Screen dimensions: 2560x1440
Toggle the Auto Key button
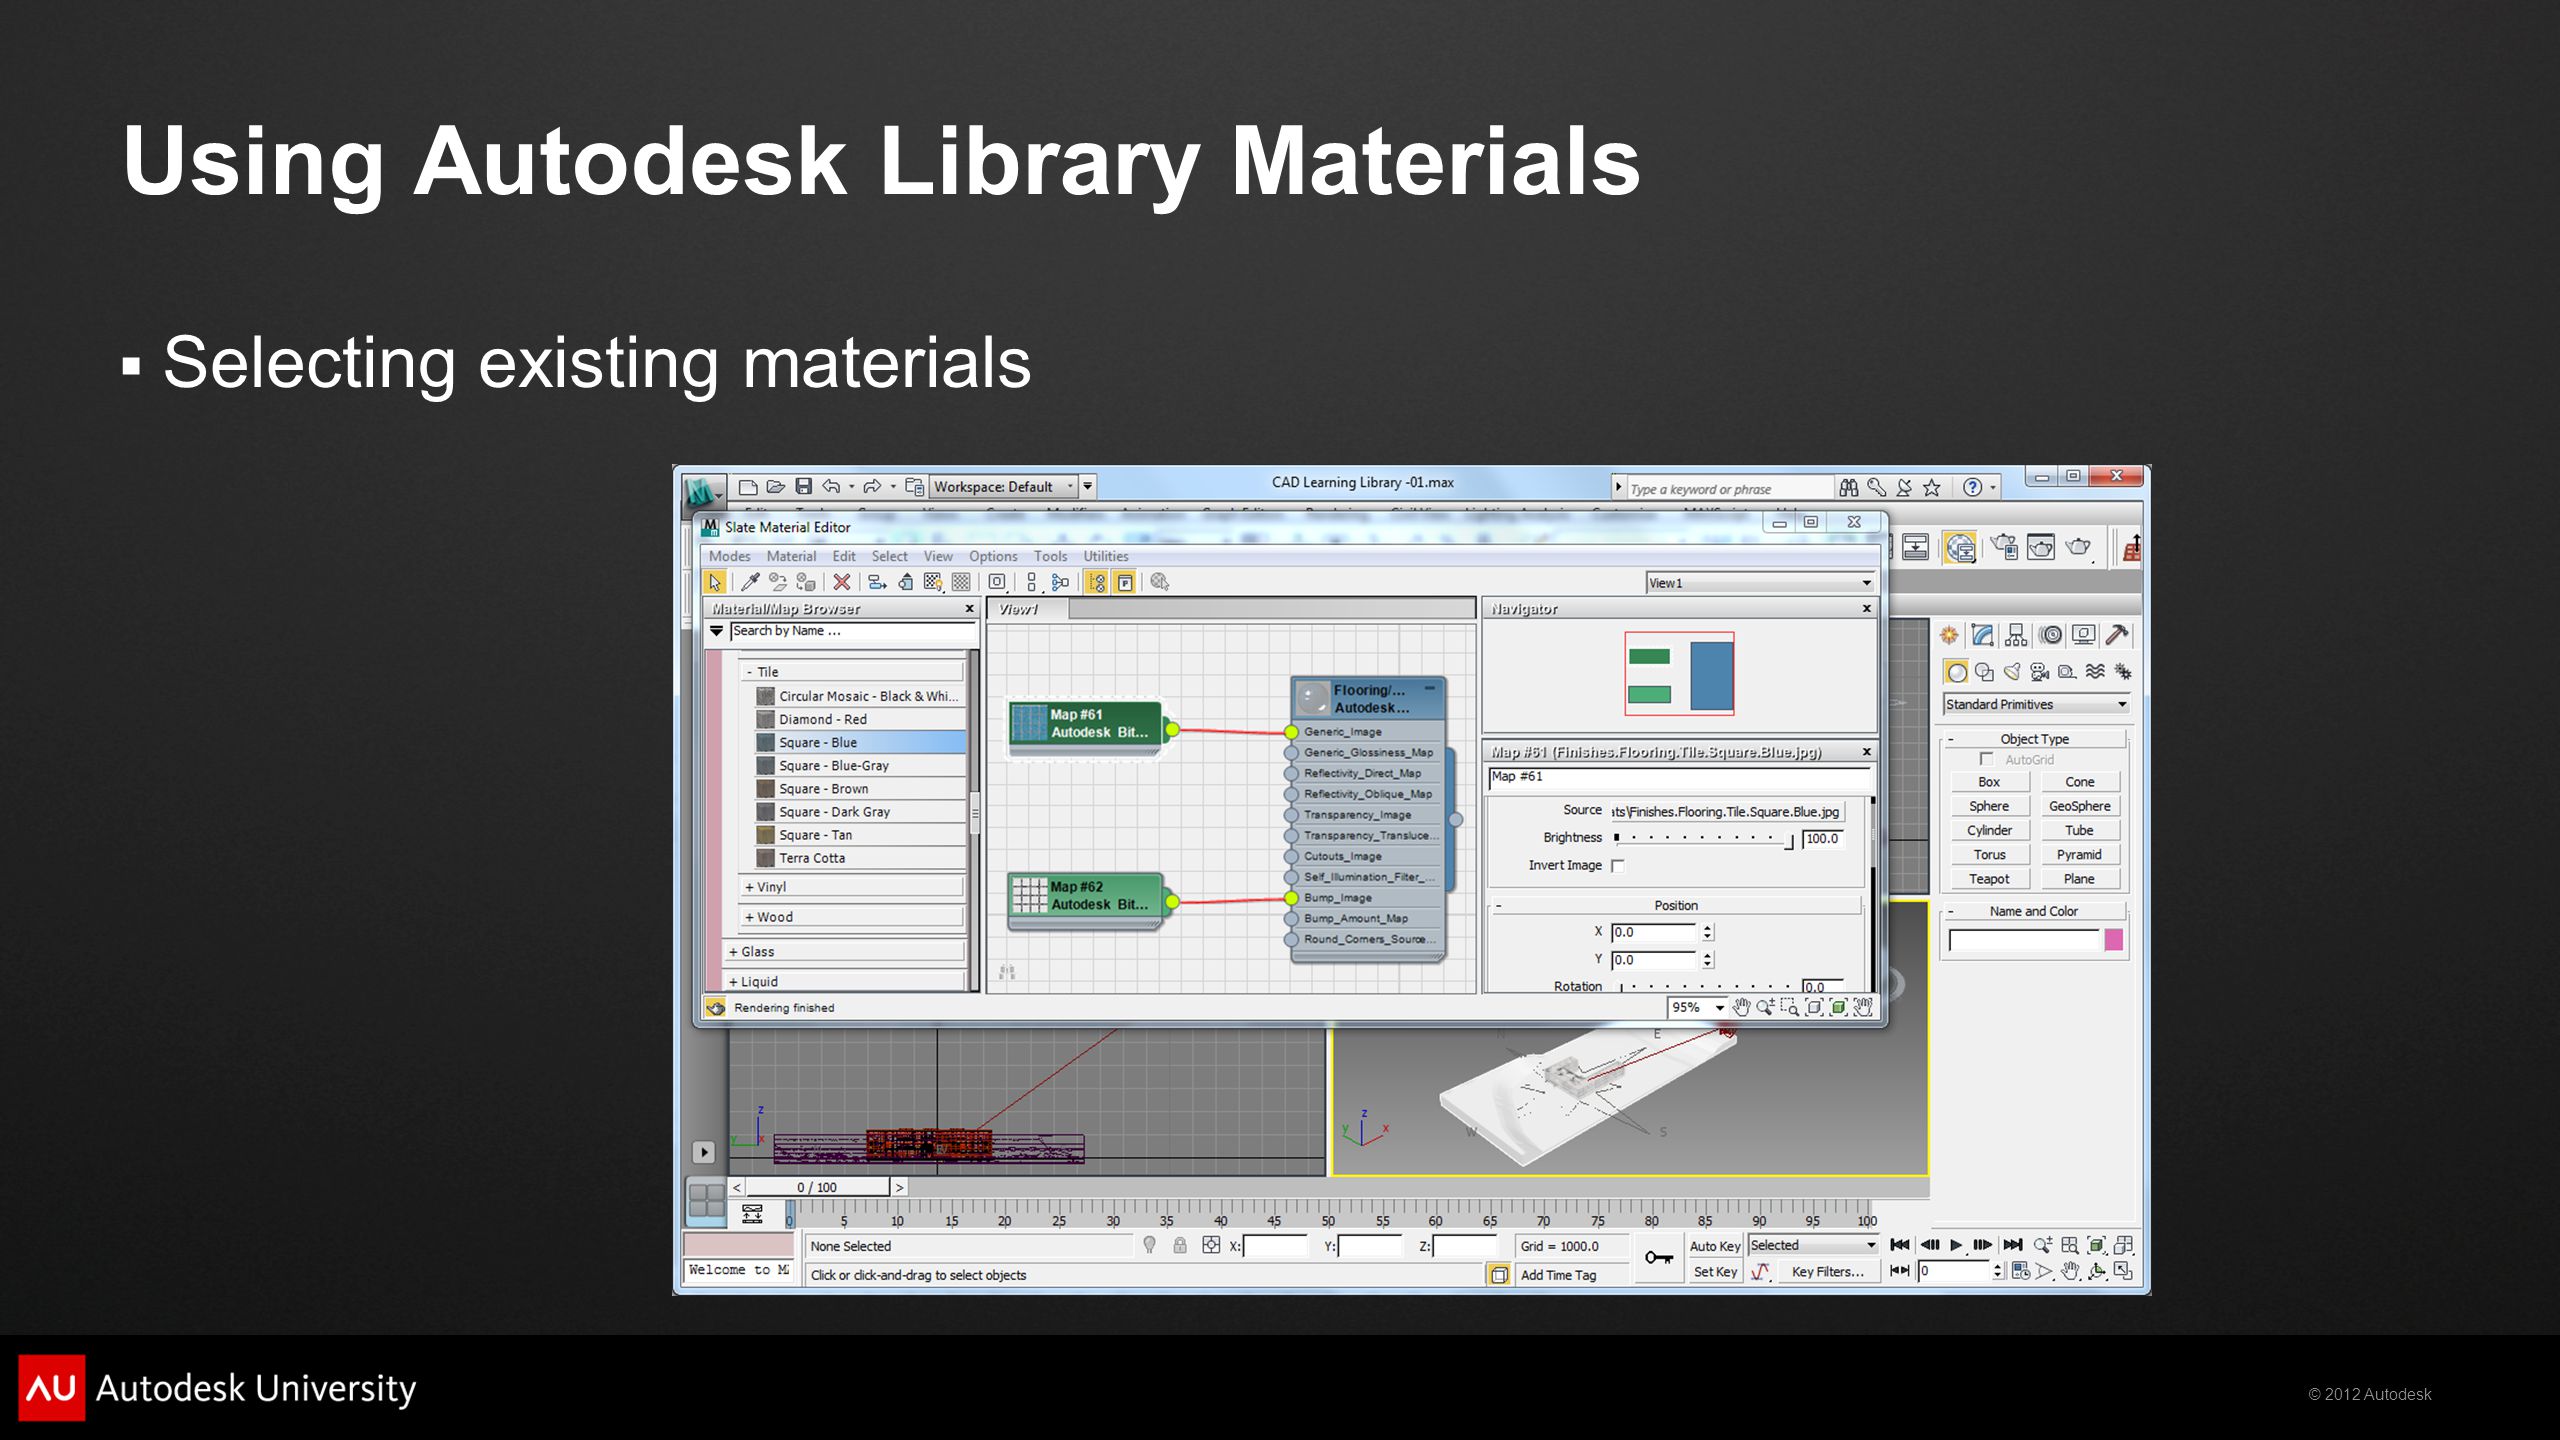point(1715,1246)
